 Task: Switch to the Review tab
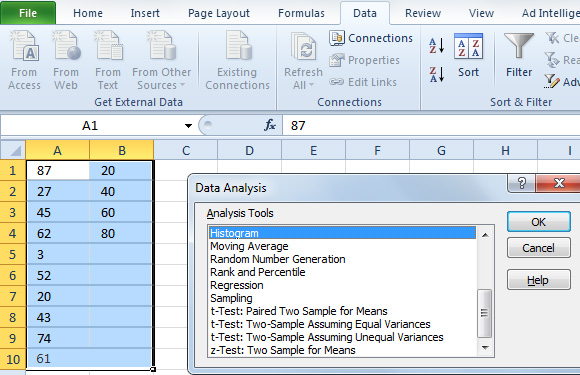click(x=423, y=13)
